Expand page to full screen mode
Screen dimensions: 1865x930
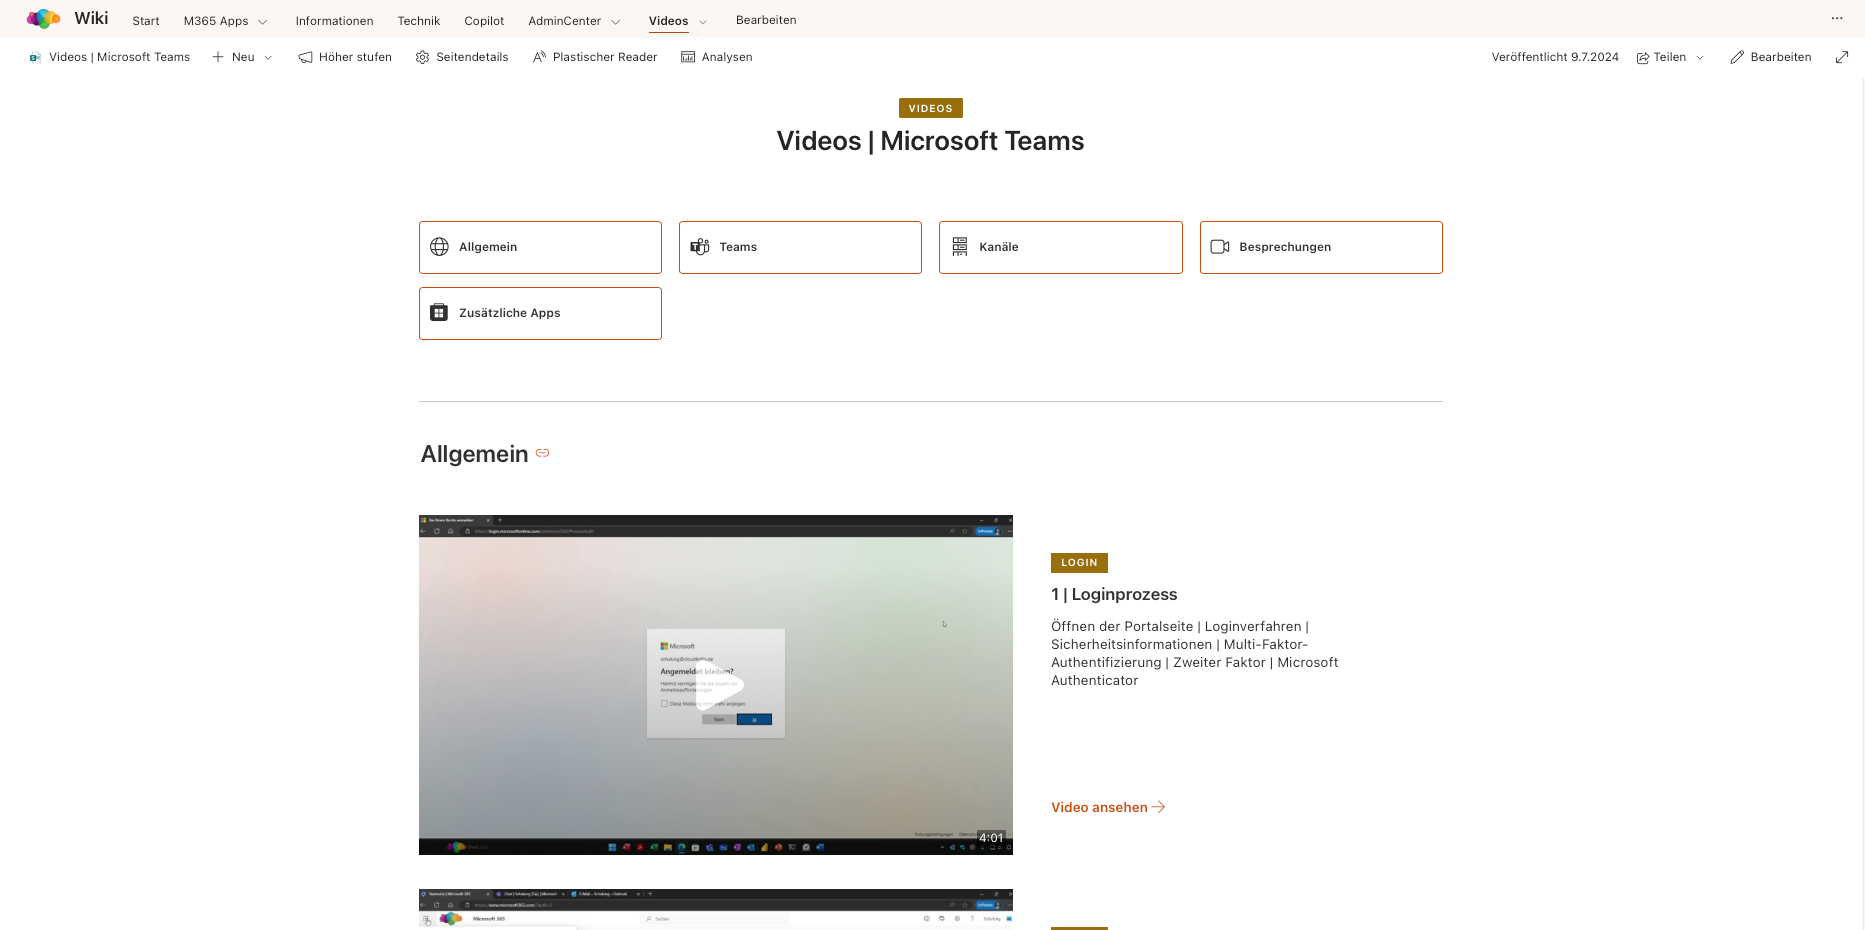tap(1841, 58)
